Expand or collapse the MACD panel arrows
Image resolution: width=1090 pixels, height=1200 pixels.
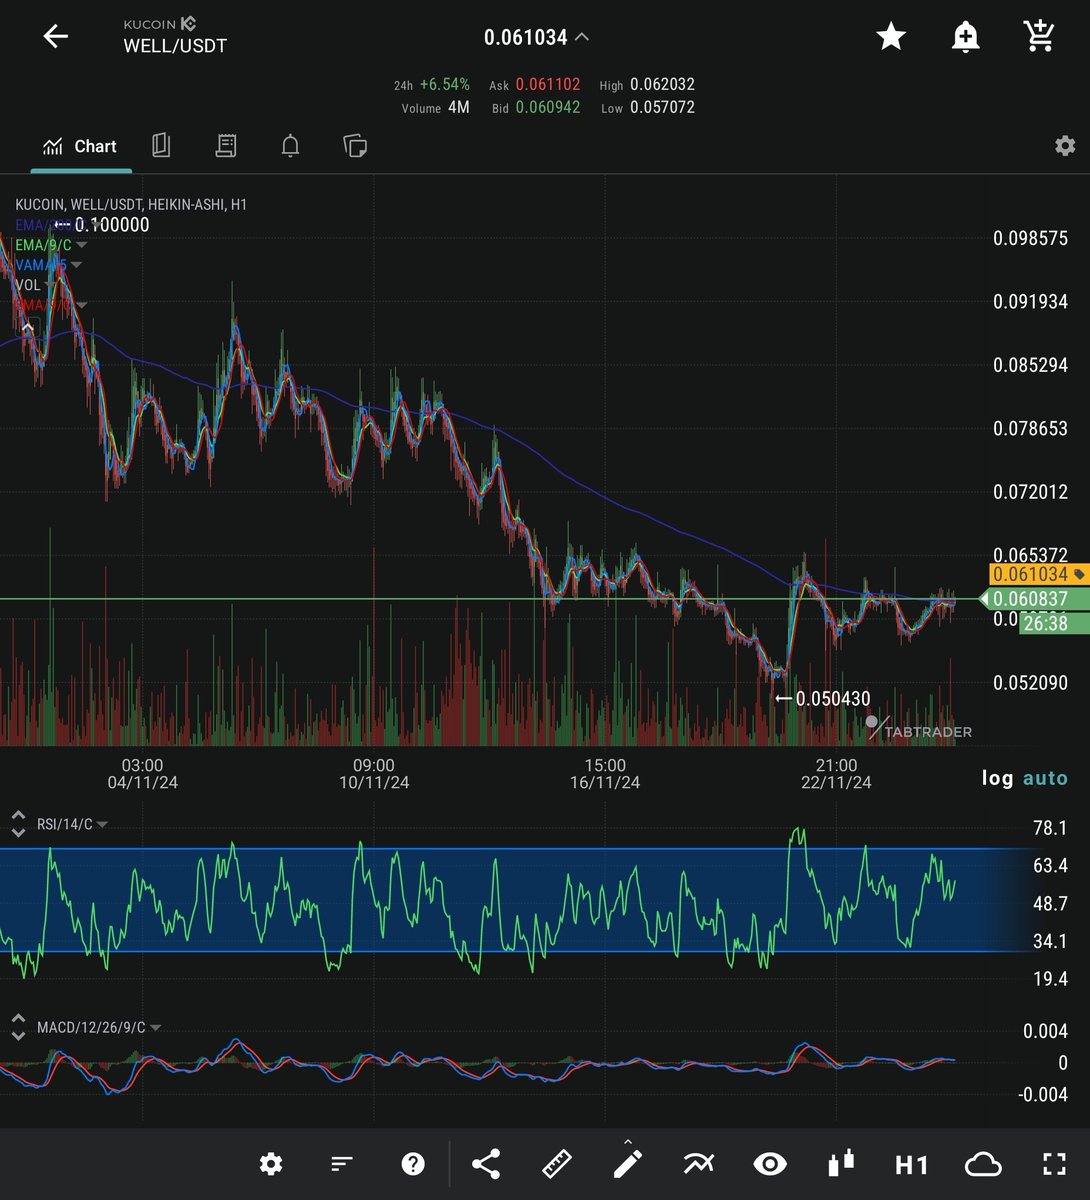coord(18,1027)
